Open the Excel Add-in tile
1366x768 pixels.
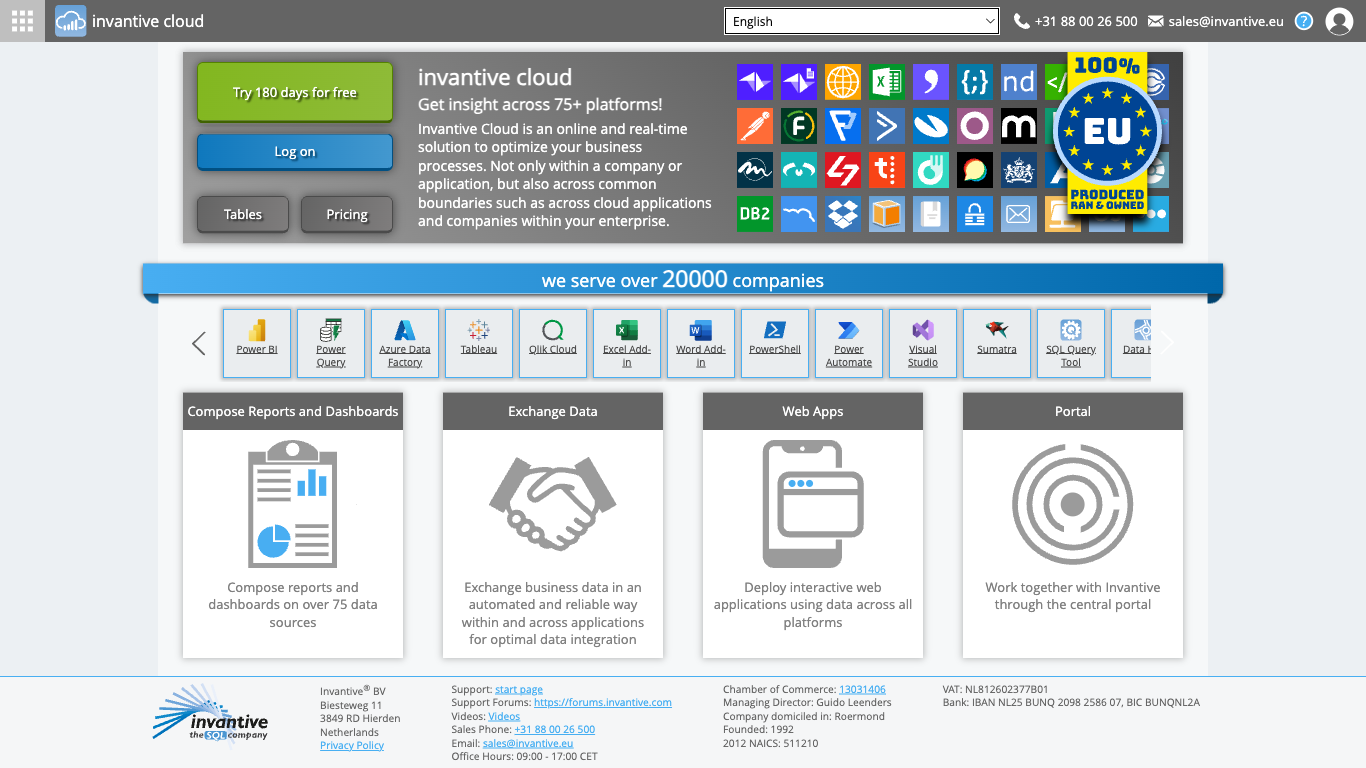tap(627, 343)
